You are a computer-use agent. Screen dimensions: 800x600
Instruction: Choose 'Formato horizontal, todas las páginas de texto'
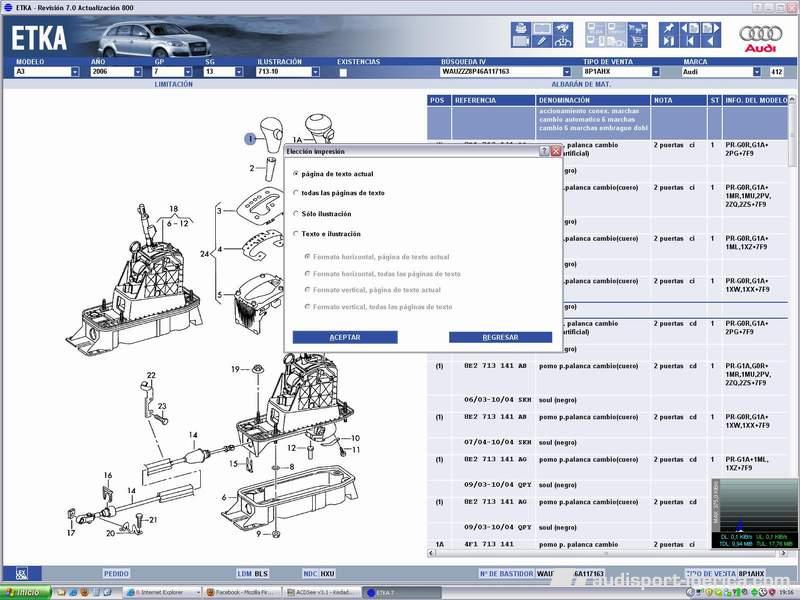coord(307,273)
